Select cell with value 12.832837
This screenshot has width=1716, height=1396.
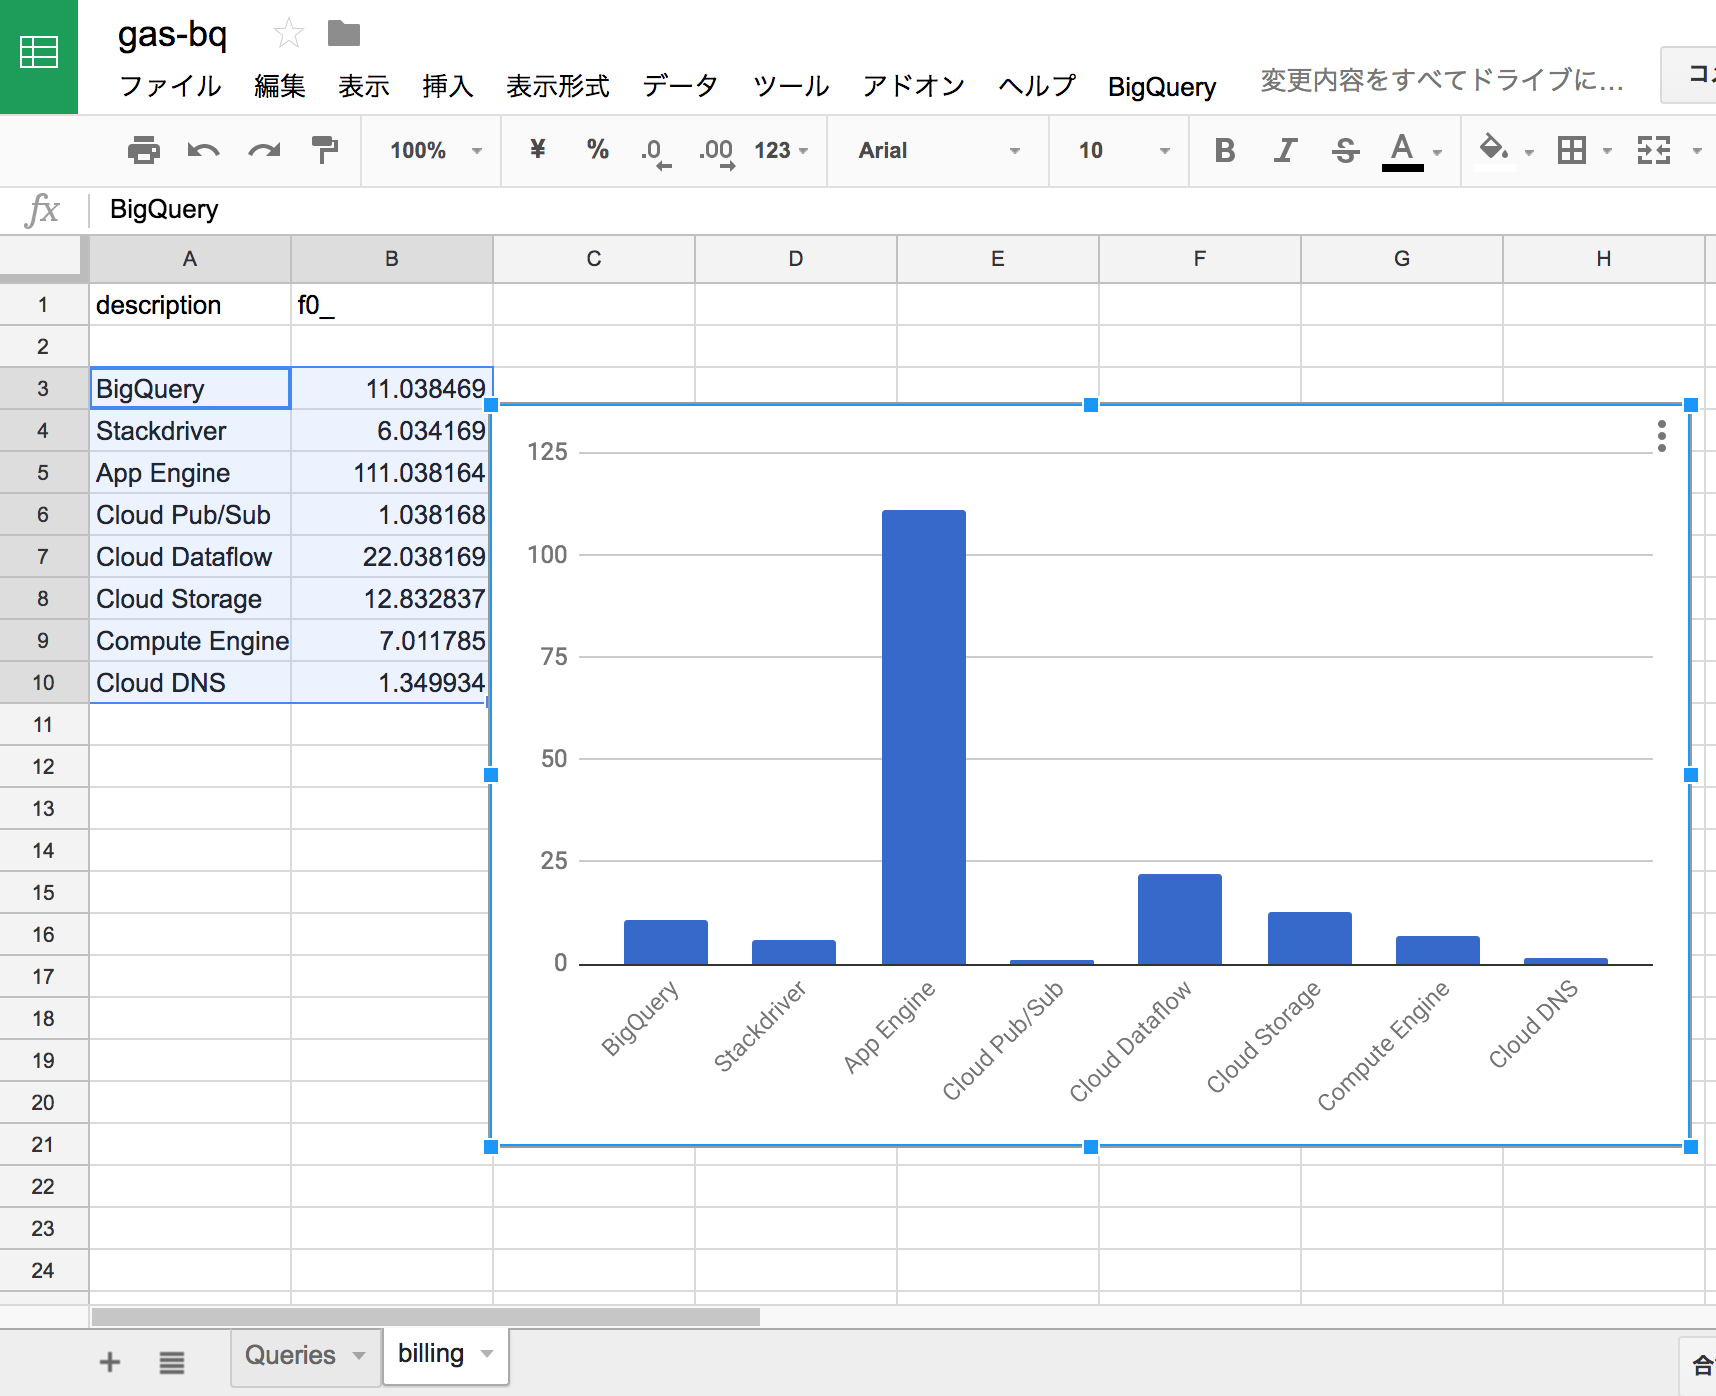coord(392,599)
